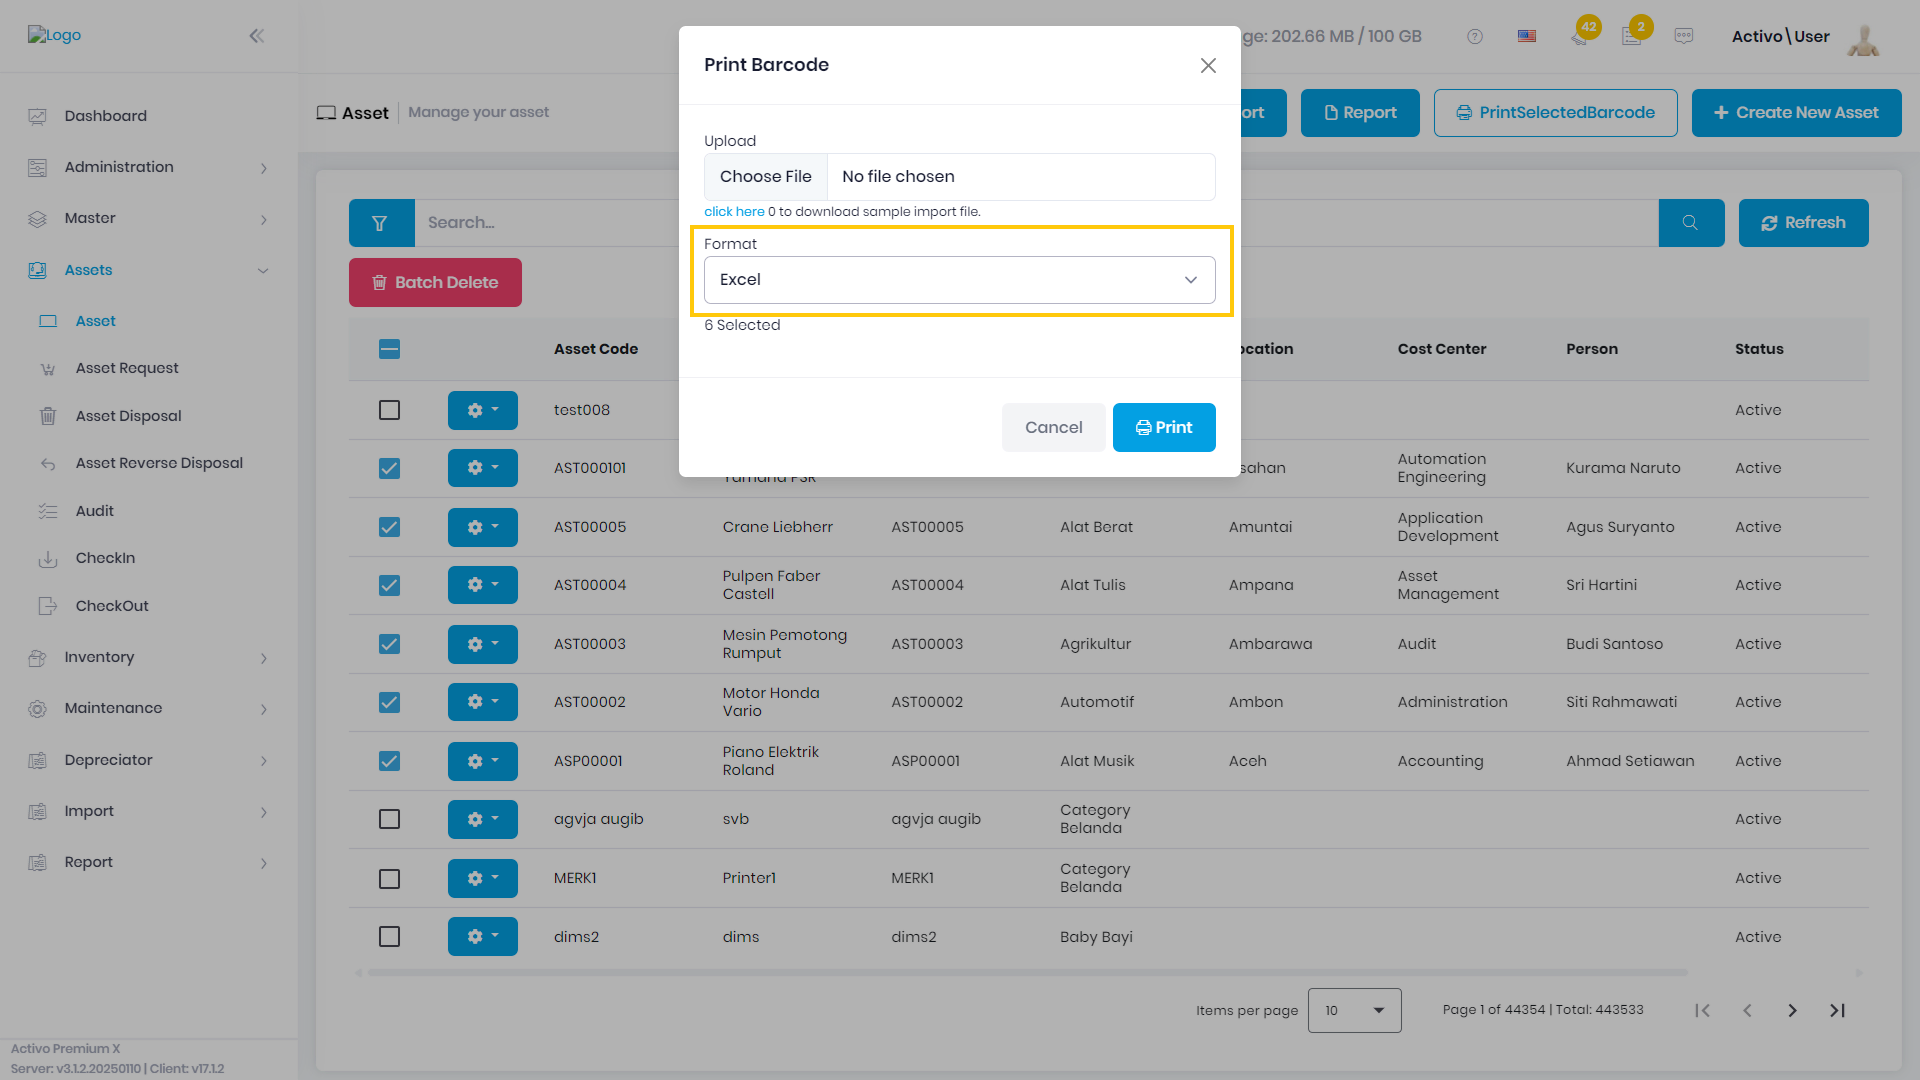Collapse the Assets menu

[149, 270]
